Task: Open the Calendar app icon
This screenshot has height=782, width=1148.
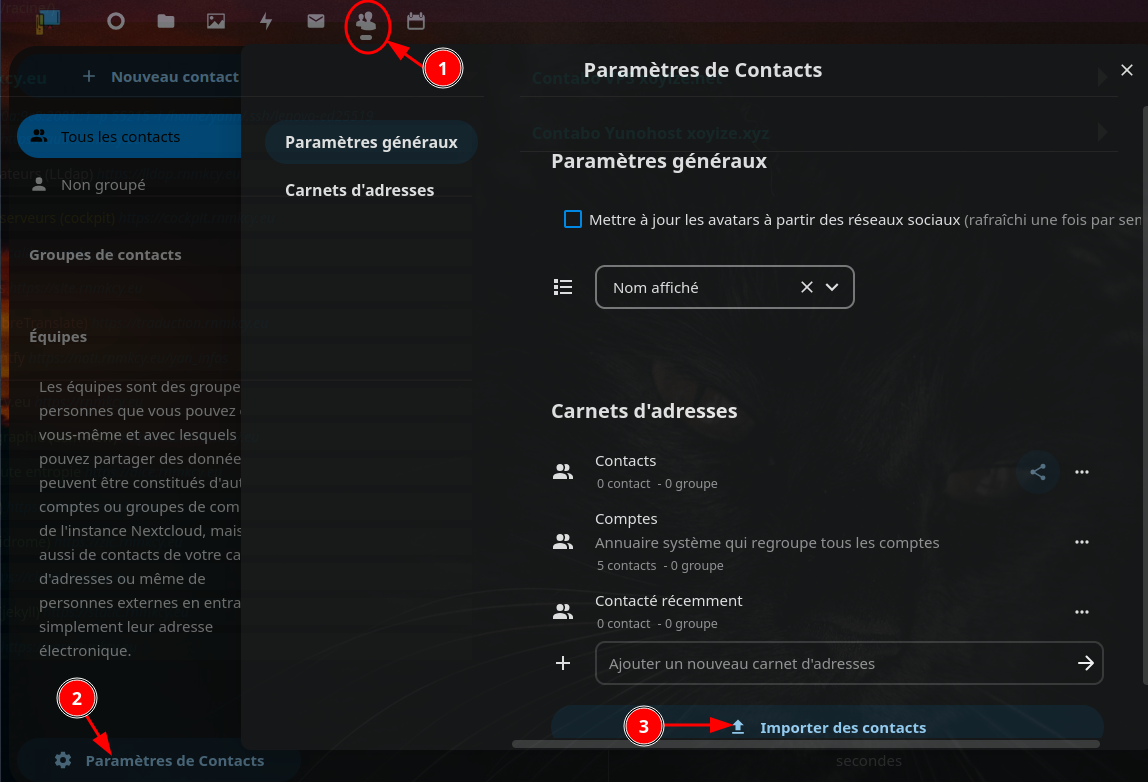Action: 416,21
